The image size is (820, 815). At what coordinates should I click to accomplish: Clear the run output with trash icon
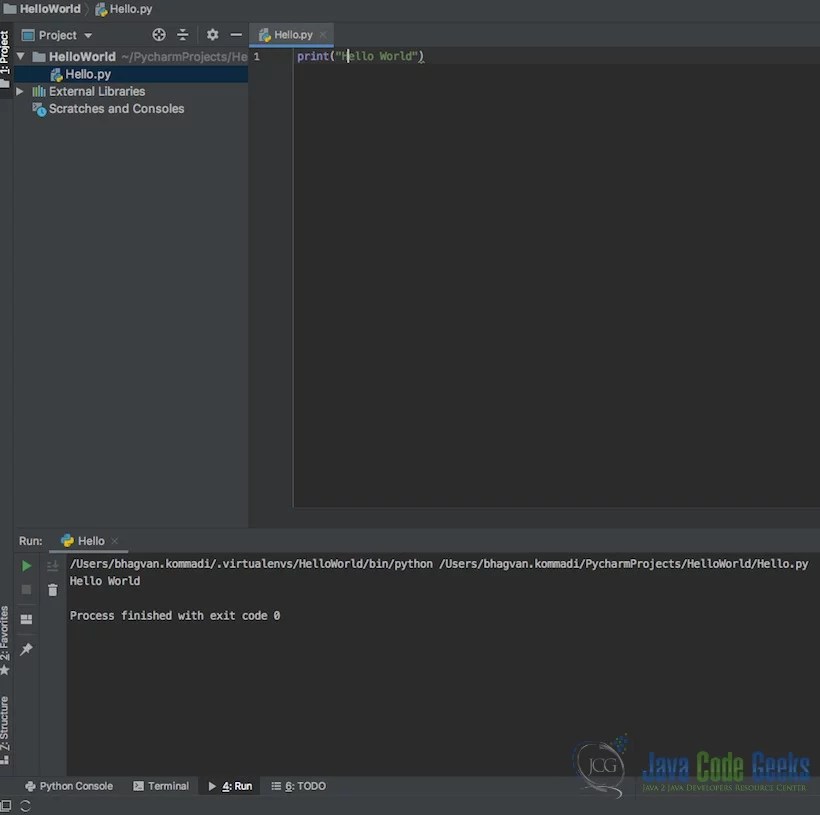point(52,590)
